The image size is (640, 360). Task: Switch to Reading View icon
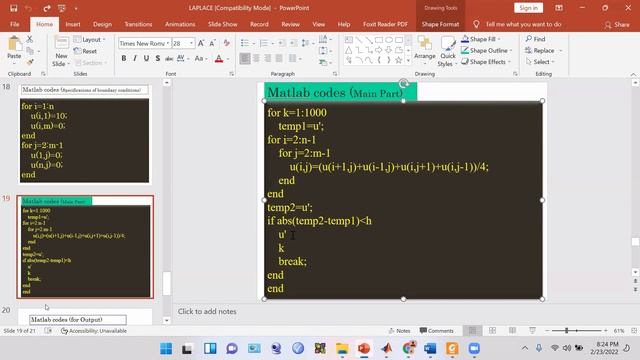coord(512,330)
